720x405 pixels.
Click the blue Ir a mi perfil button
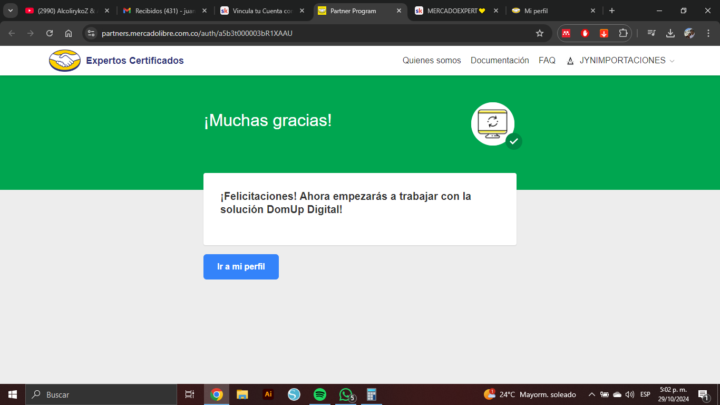click(241, 266)
